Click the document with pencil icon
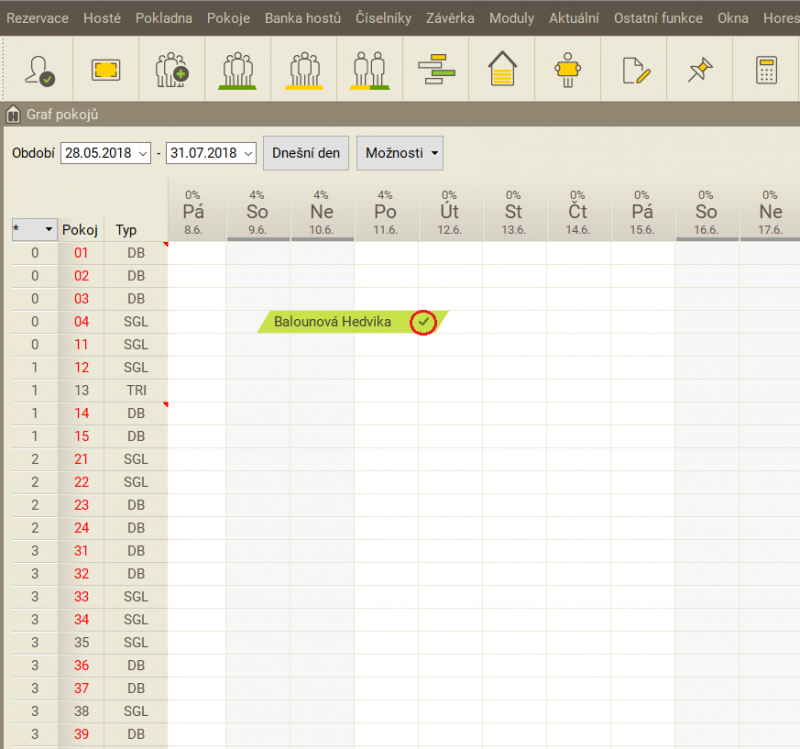Viewport: 800px width, 749px height. coord(635,70)
